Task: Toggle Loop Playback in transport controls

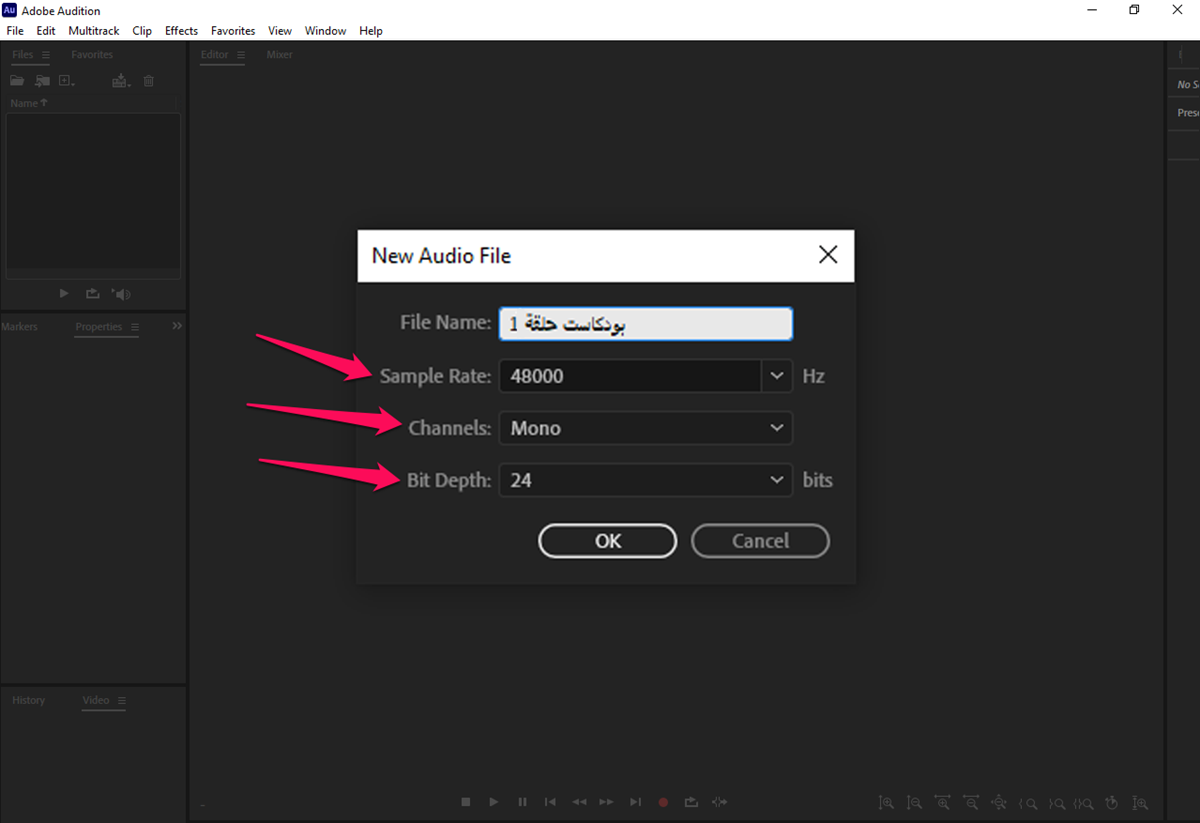Action: pos(691,802)
